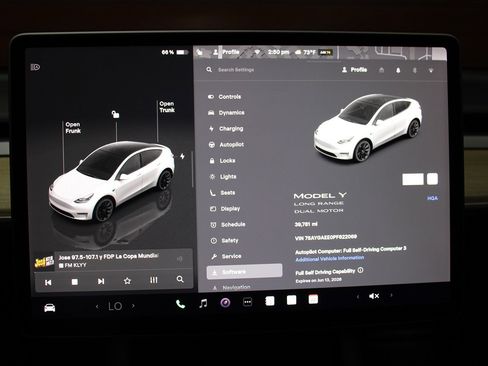Viewport: 488px width, 366px height.
Task: Tap the HomeLink garage icon in header
Action: pyautogui.click(x=382, y=70)
